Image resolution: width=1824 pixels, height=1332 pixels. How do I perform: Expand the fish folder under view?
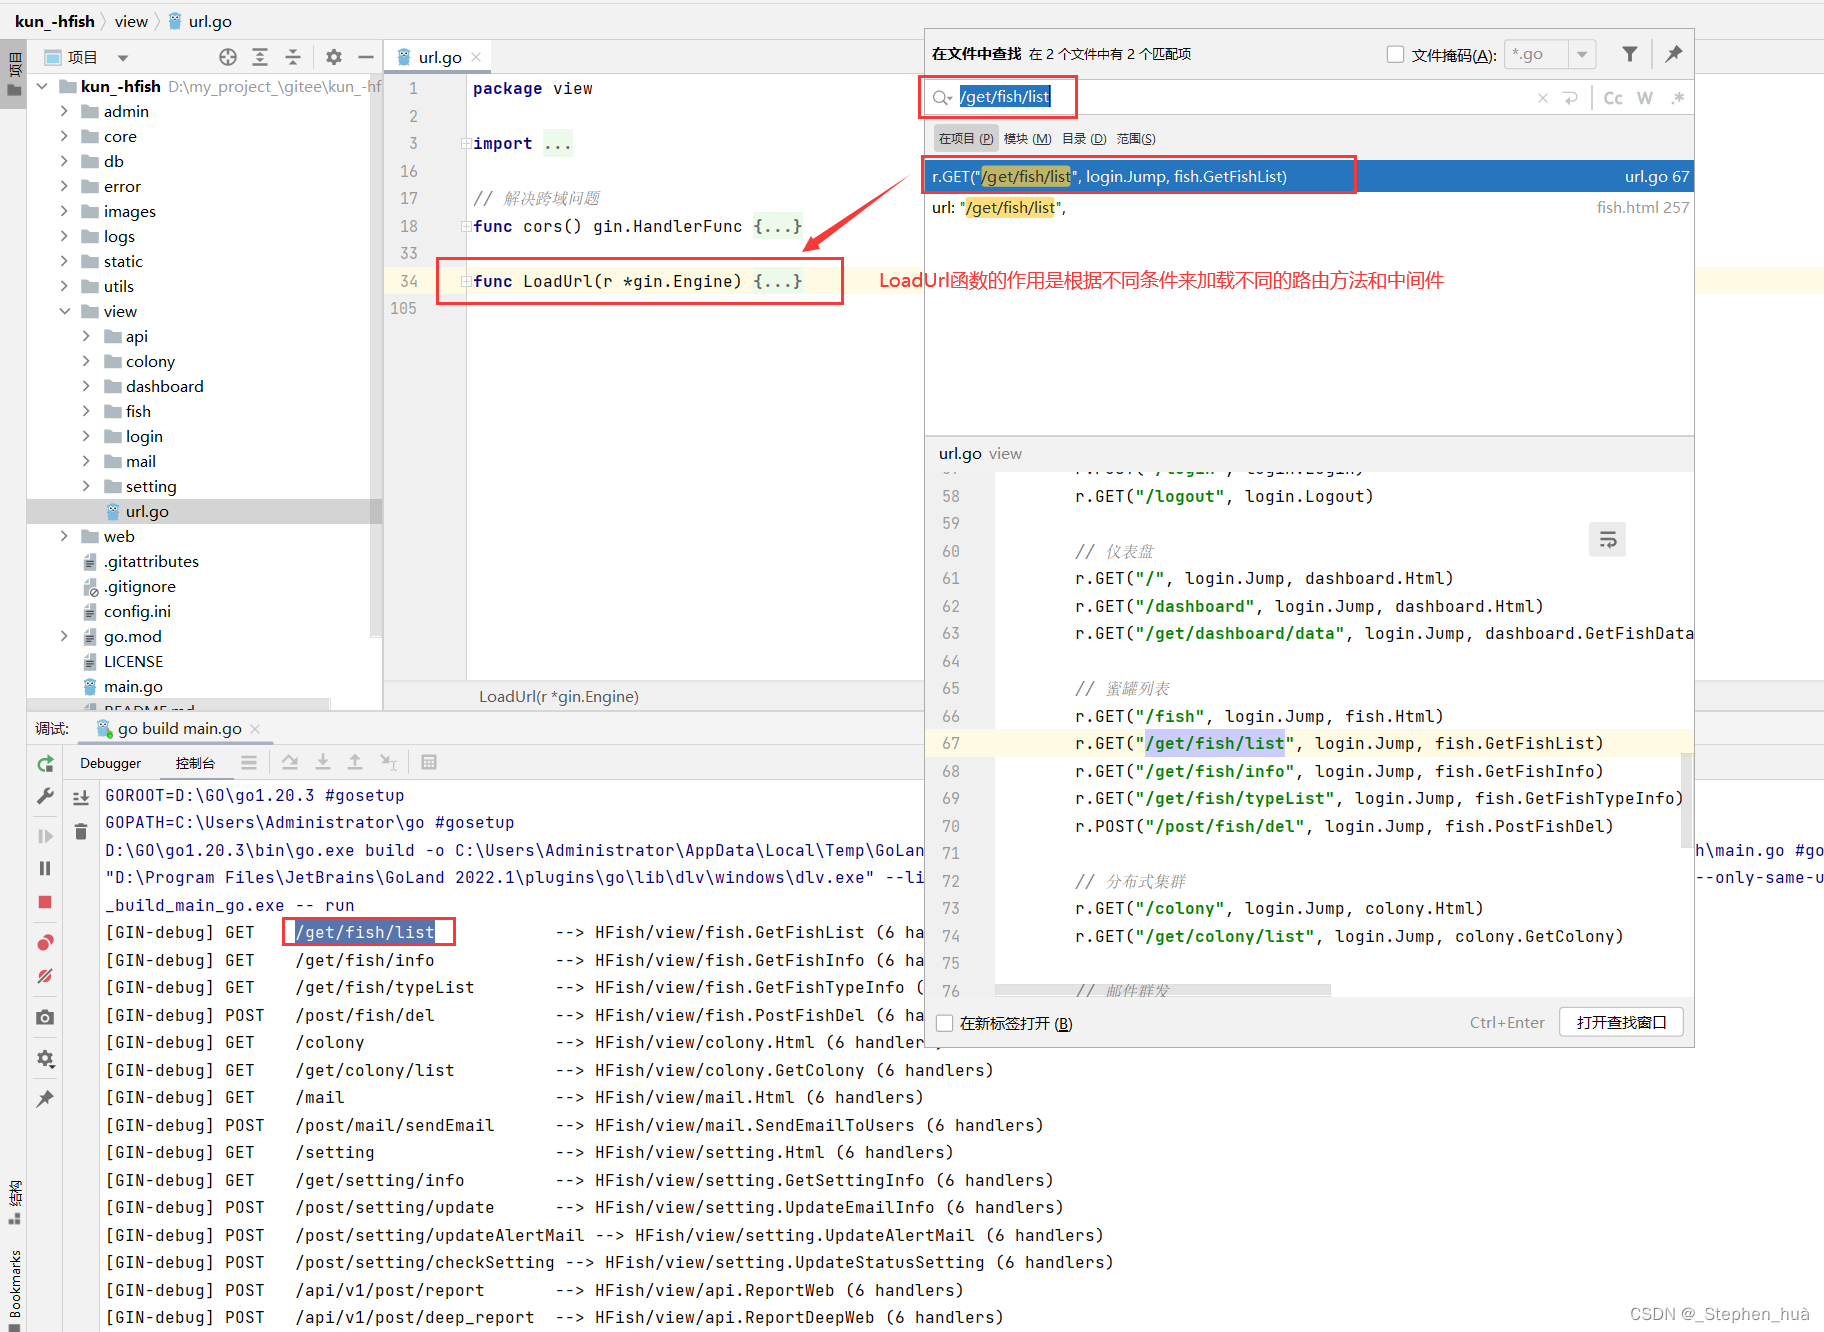point(86,411)
